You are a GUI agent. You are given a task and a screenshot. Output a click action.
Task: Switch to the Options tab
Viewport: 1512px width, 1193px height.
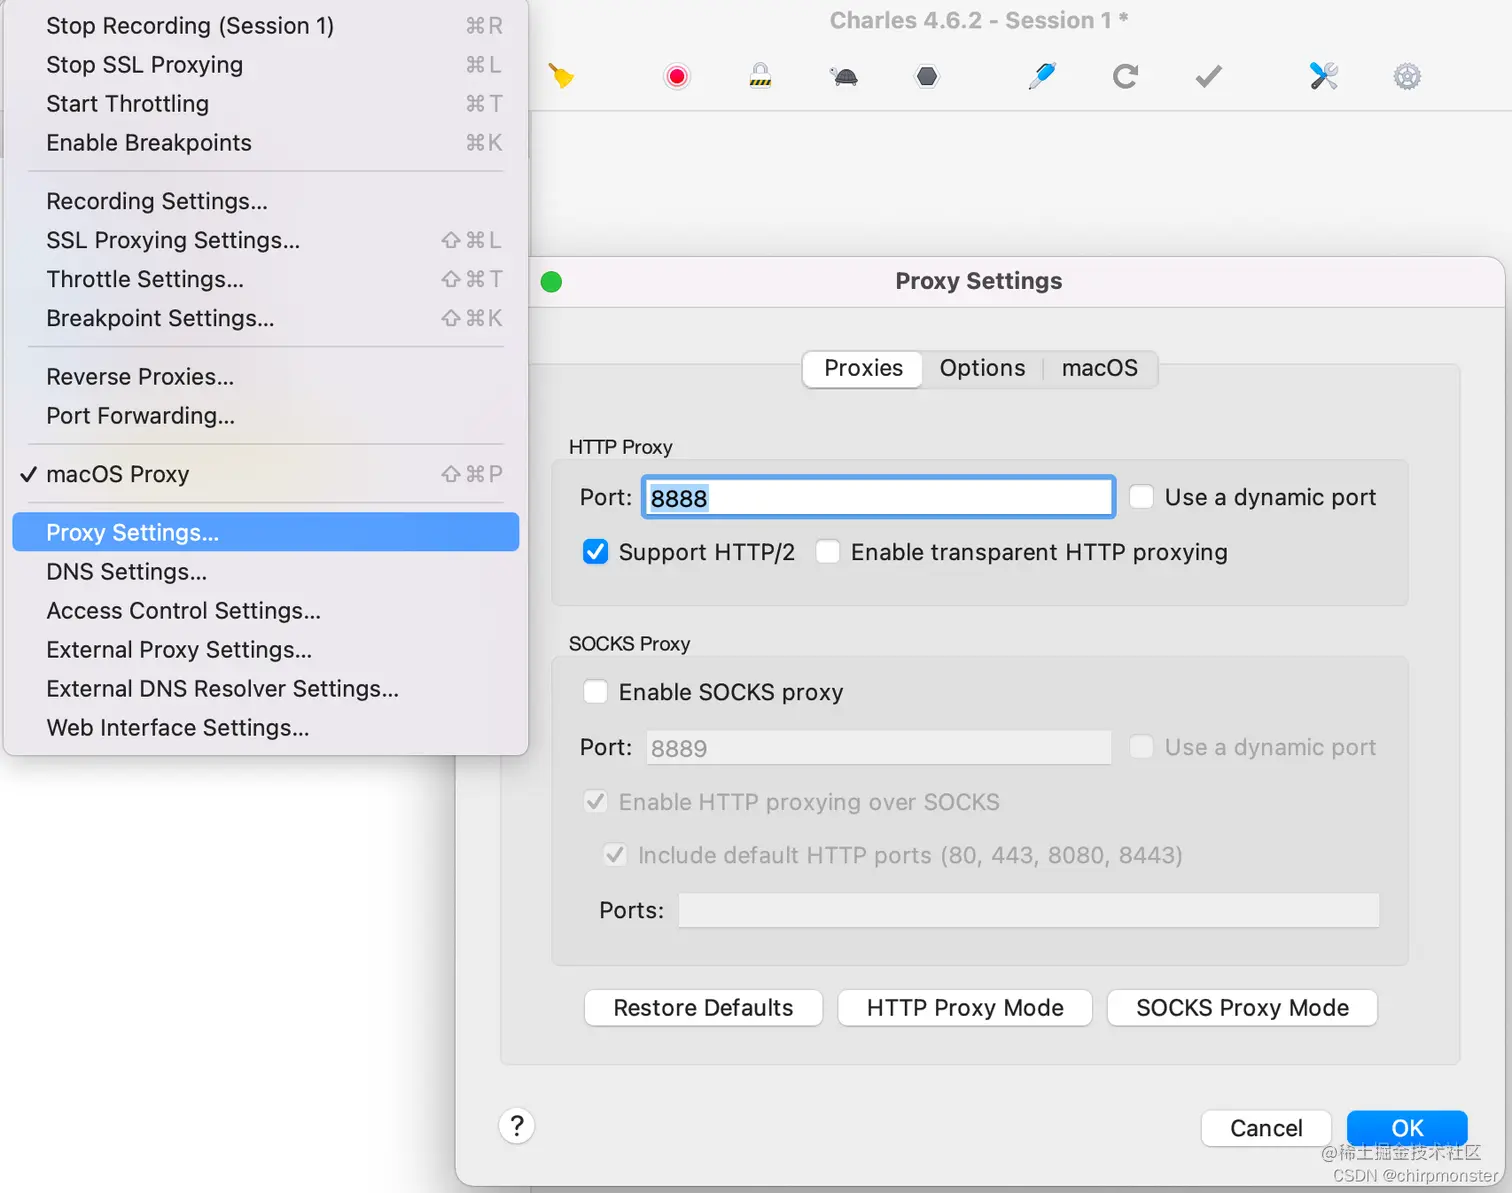click(x=982, y=368)
